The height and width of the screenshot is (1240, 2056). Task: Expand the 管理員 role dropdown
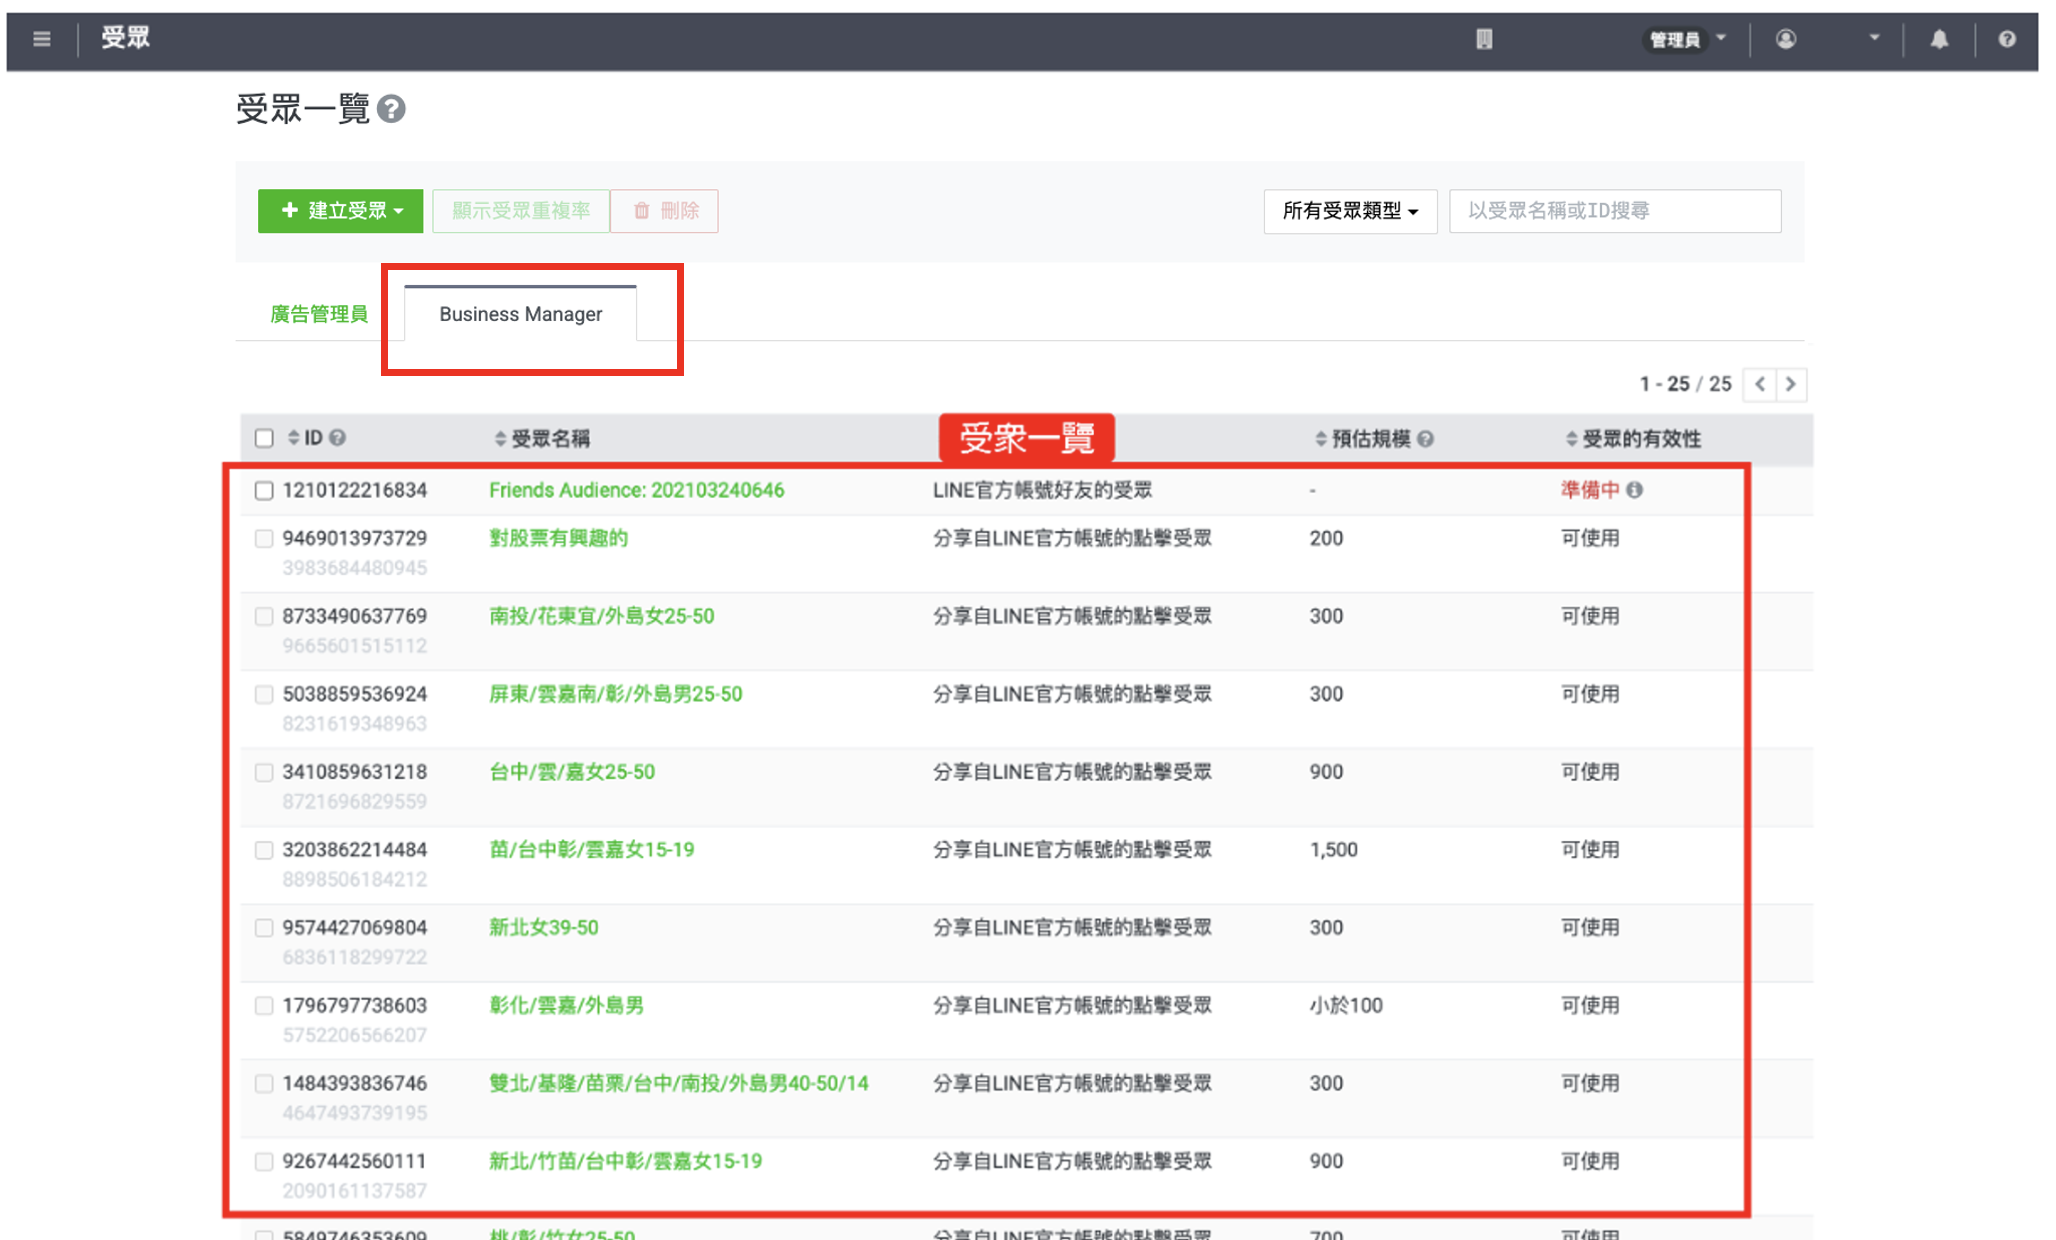[x=1686, y=39]
